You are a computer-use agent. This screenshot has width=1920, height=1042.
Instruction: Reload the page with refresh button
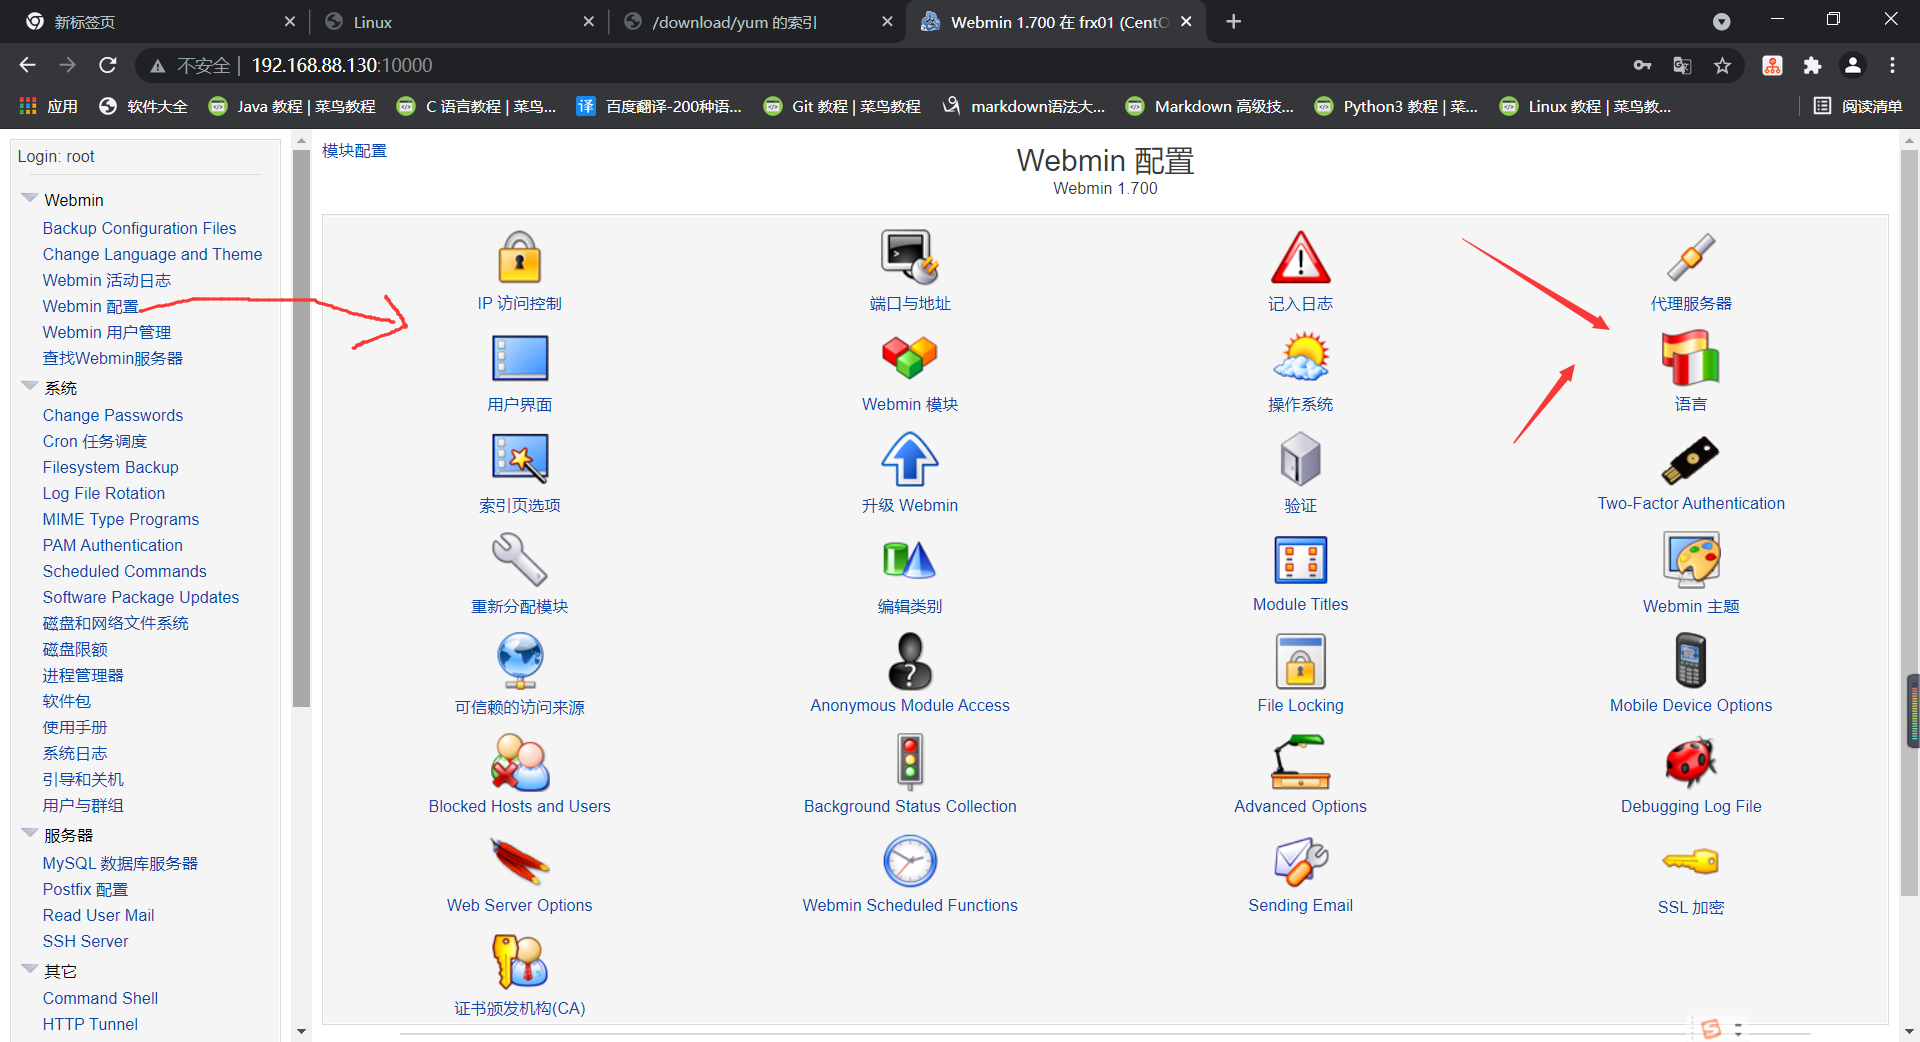pos(108,65)
